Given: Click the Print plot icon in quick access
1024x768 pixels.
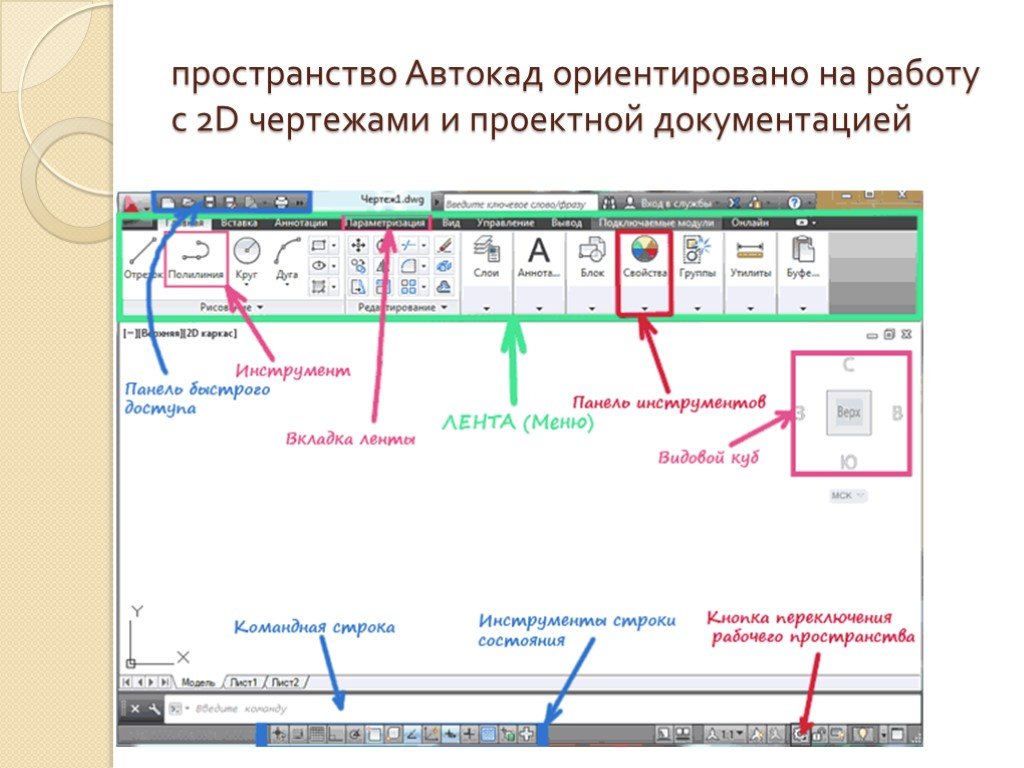Looking at the screenshot, I should coord(281,202).
